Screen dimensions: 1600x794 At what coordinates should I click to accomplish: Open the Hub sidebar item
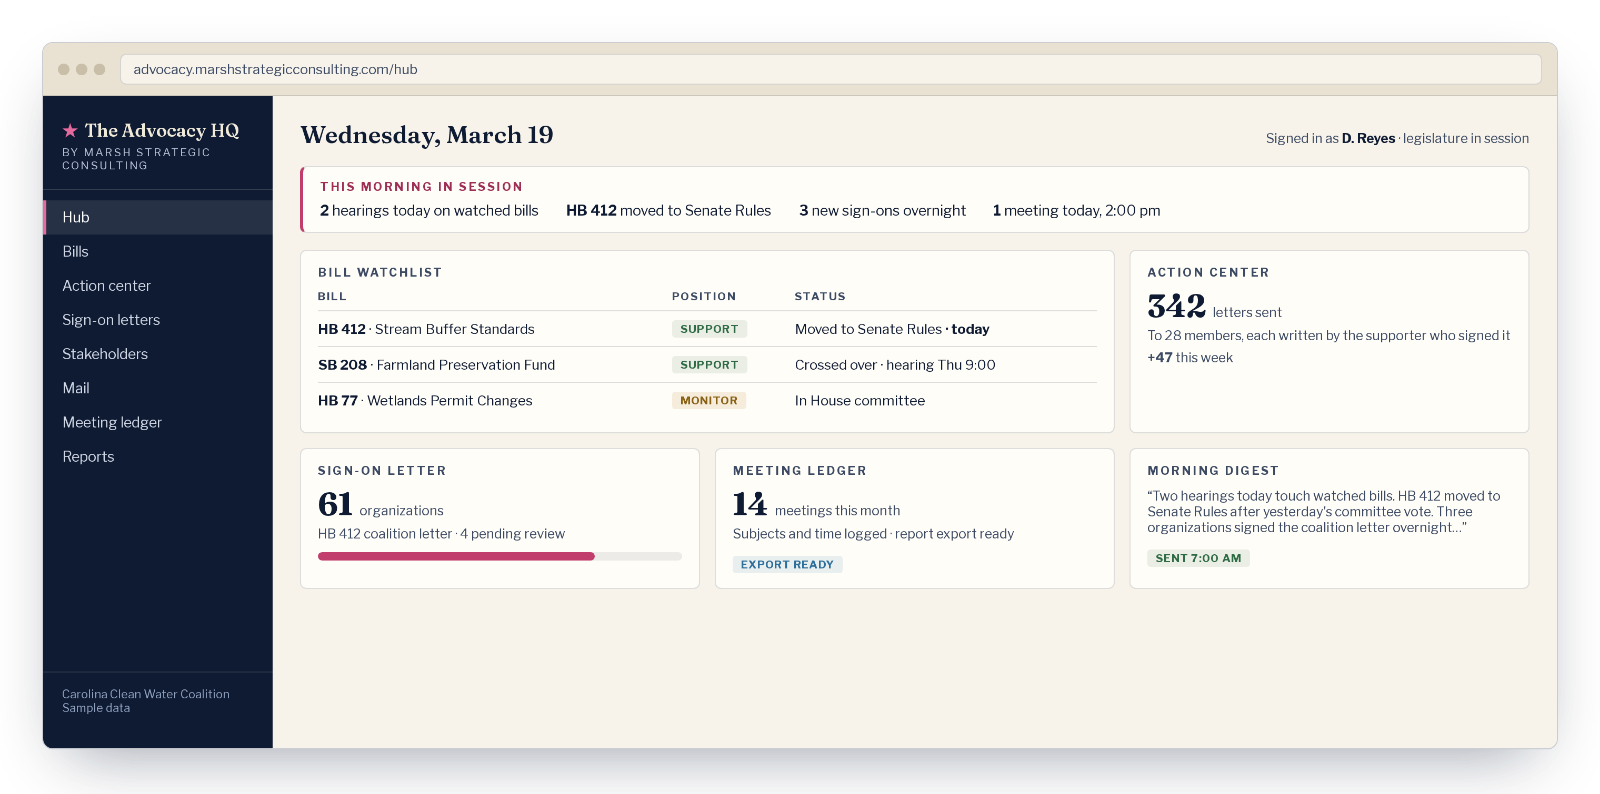pos(158,217)
